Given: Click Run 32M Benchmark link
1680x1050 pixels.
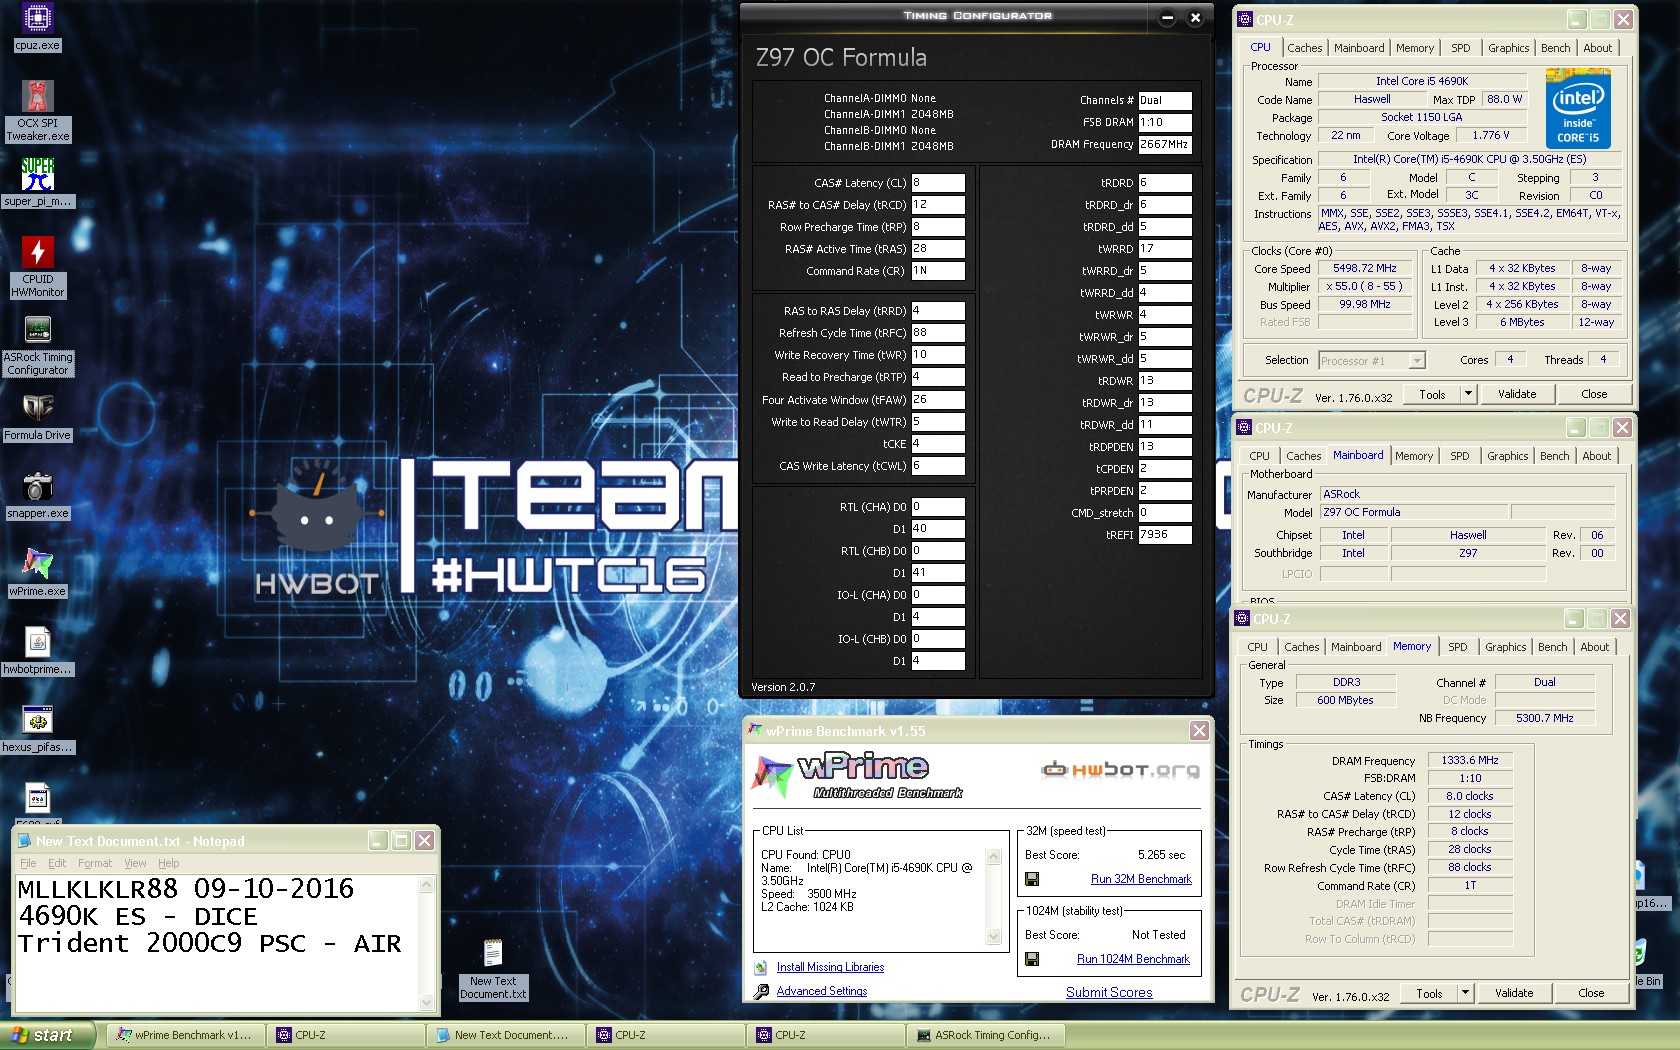Looking at the screenshot, I should coord(1141,879).
